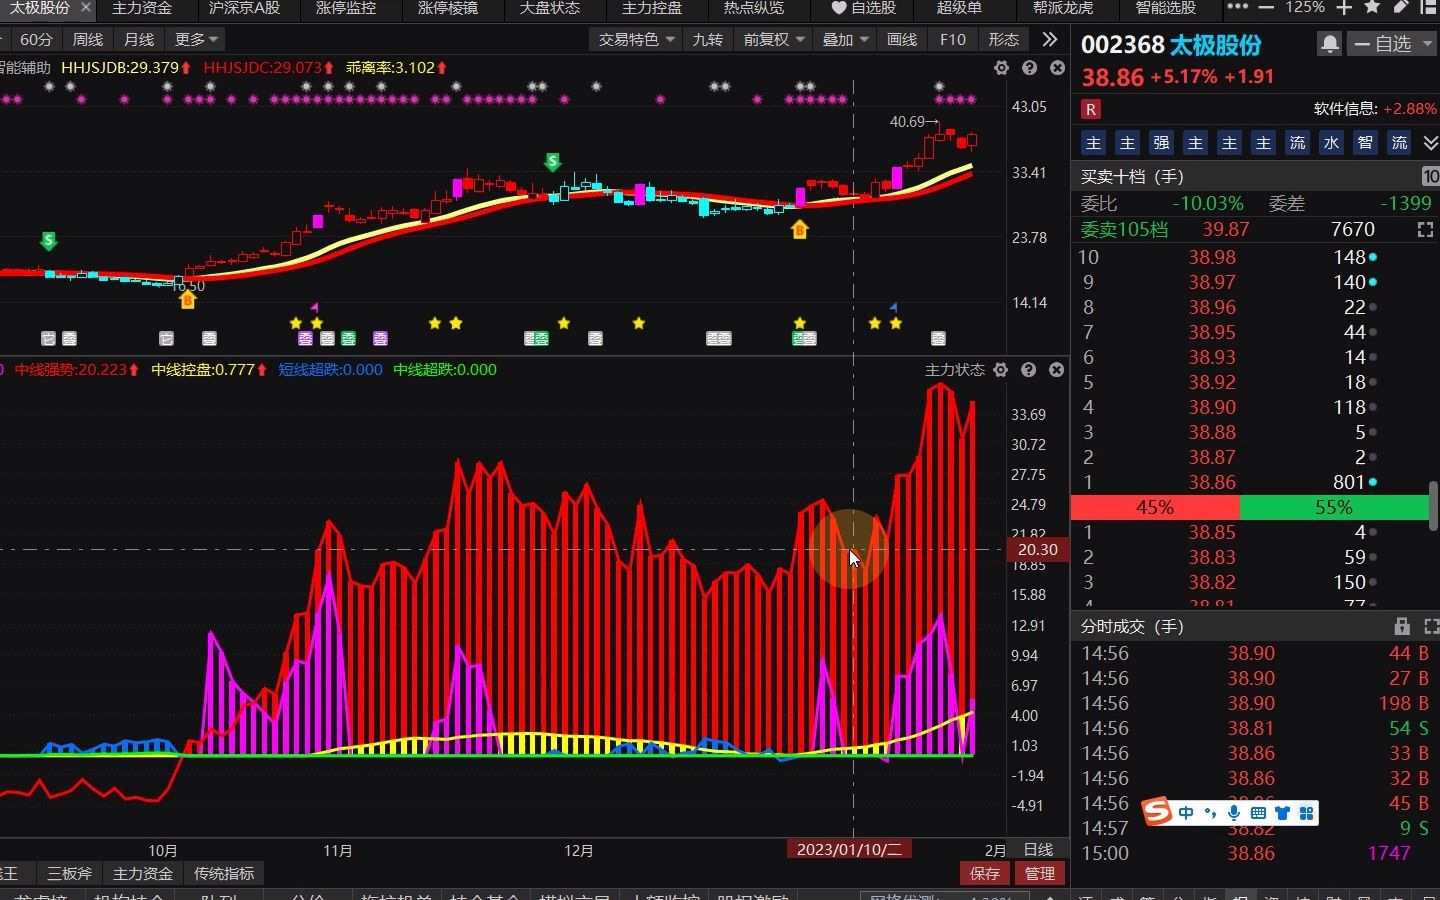Viewport: 1440px width, 900px height.
Task: Click the star favorite icon in top bar
Action: pos(1372,7)
